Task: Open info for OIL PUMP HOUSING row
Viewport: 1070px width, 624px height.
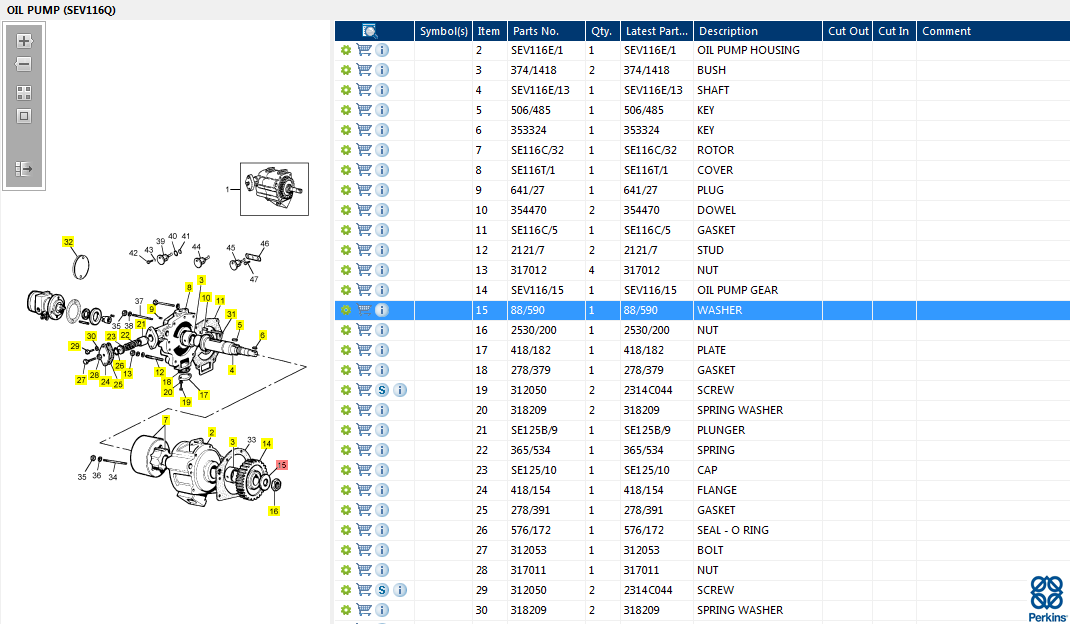Action: click(x=382, y=50)
